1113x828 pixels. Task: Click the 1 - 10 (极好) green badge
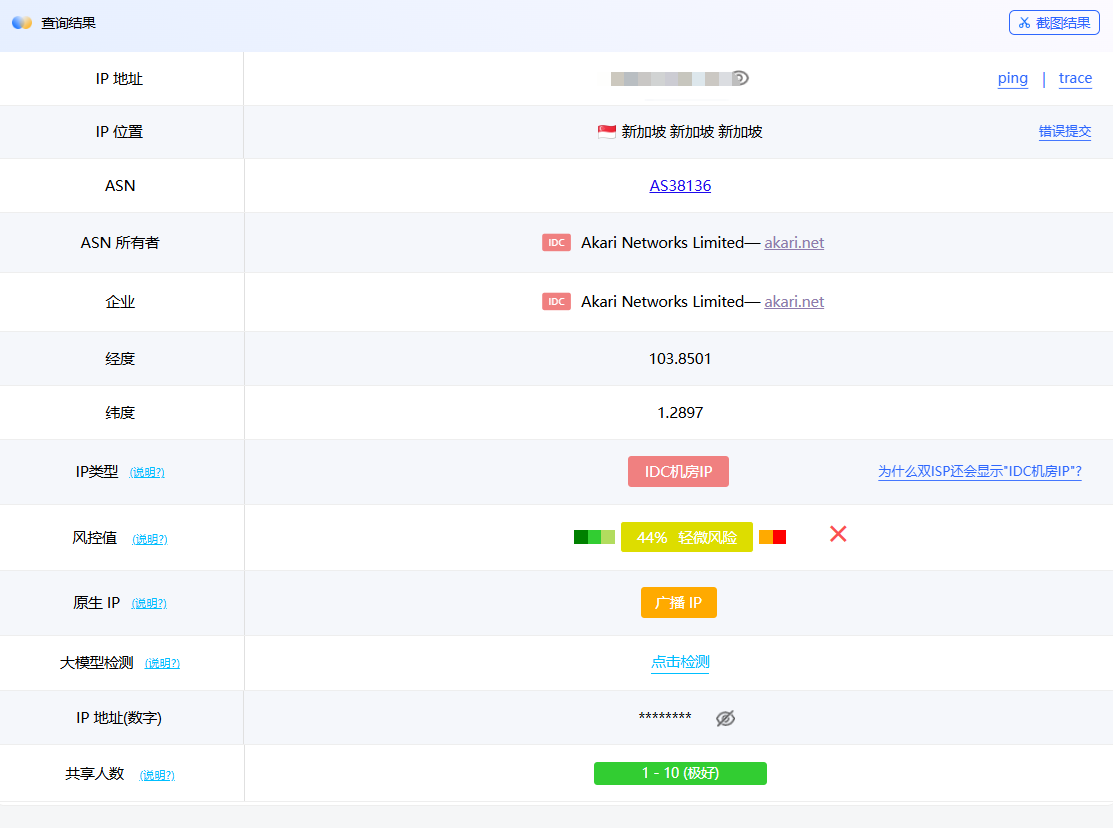[x=680, y=773]
